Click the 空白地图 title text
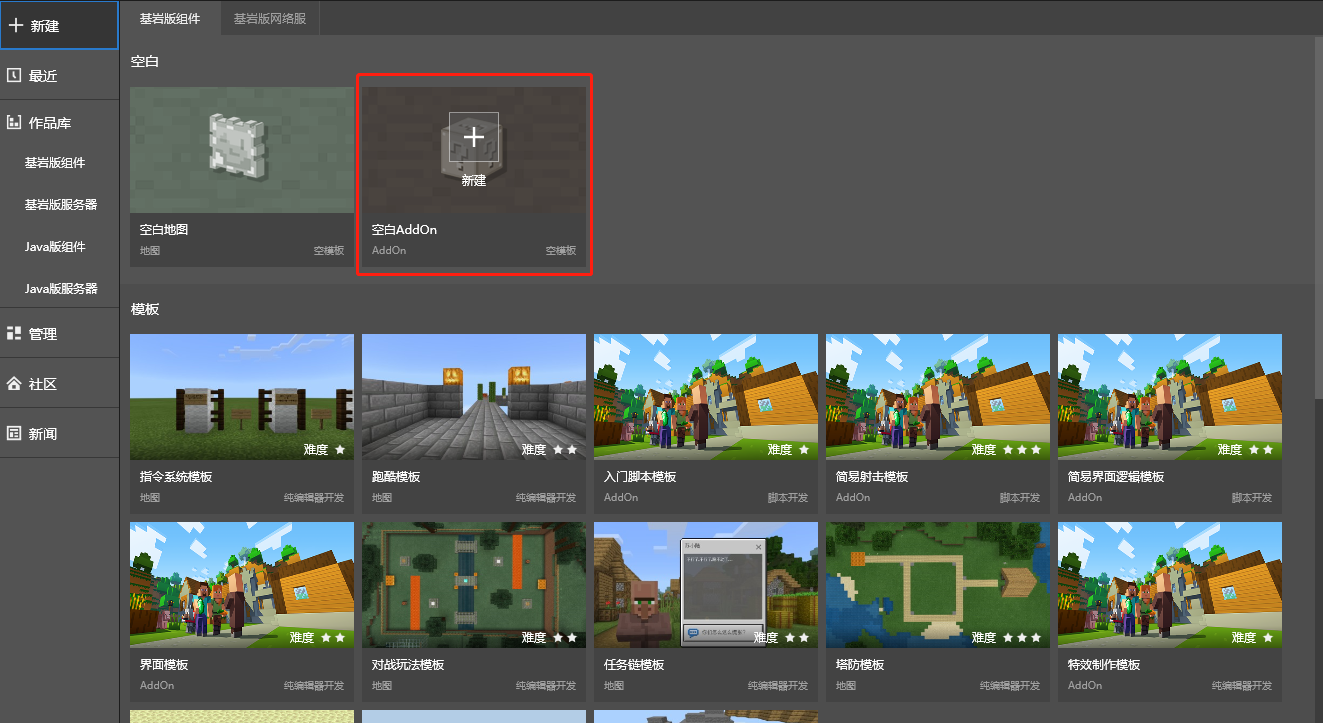The width and height of the screenshot is (1323, 723). coord(164,230)
